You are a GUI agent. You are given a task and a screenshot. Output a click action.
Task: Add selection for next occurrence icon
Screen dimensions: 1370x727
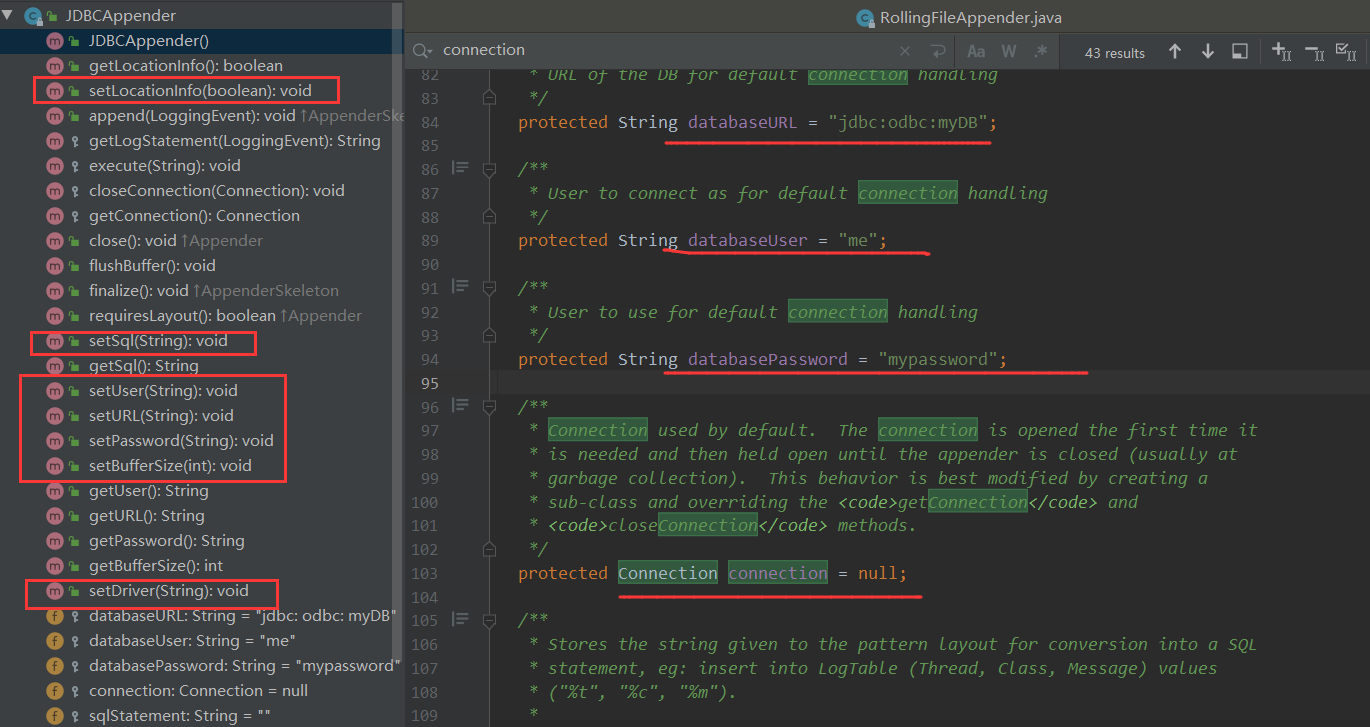pos(1281,51)
